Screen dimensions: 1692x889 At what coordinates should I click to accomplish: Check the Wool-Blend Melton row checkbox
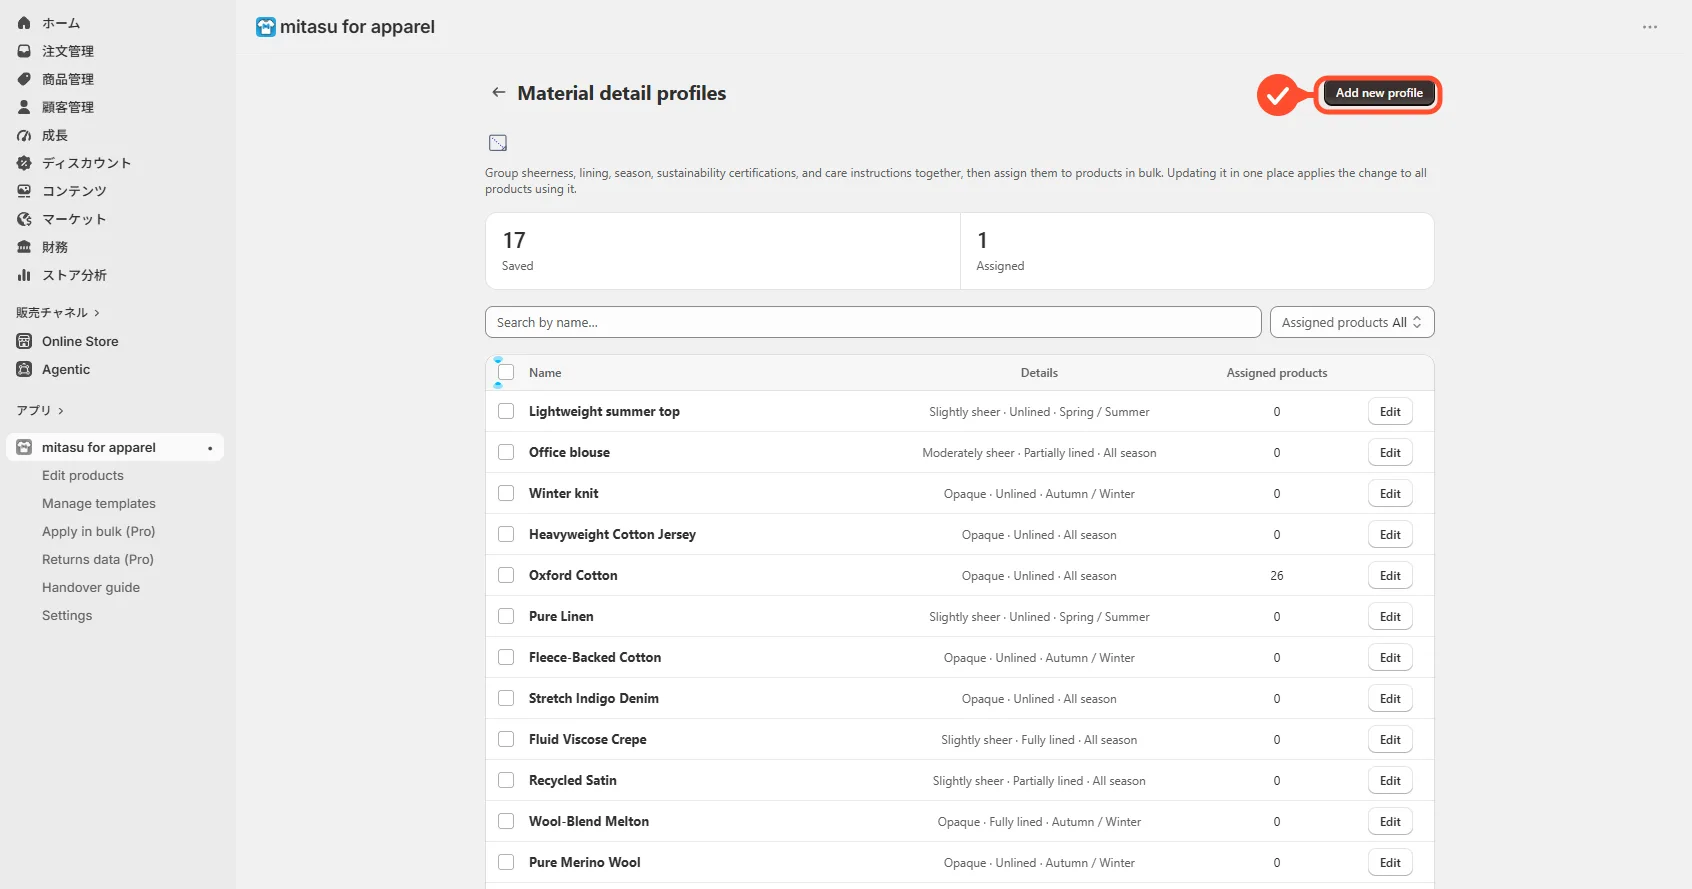506,821
